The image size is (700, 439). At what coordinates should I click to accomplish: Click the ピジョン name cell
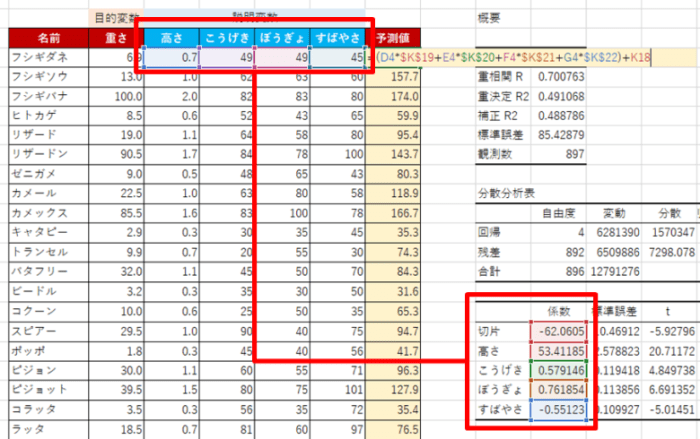point(49,370)
